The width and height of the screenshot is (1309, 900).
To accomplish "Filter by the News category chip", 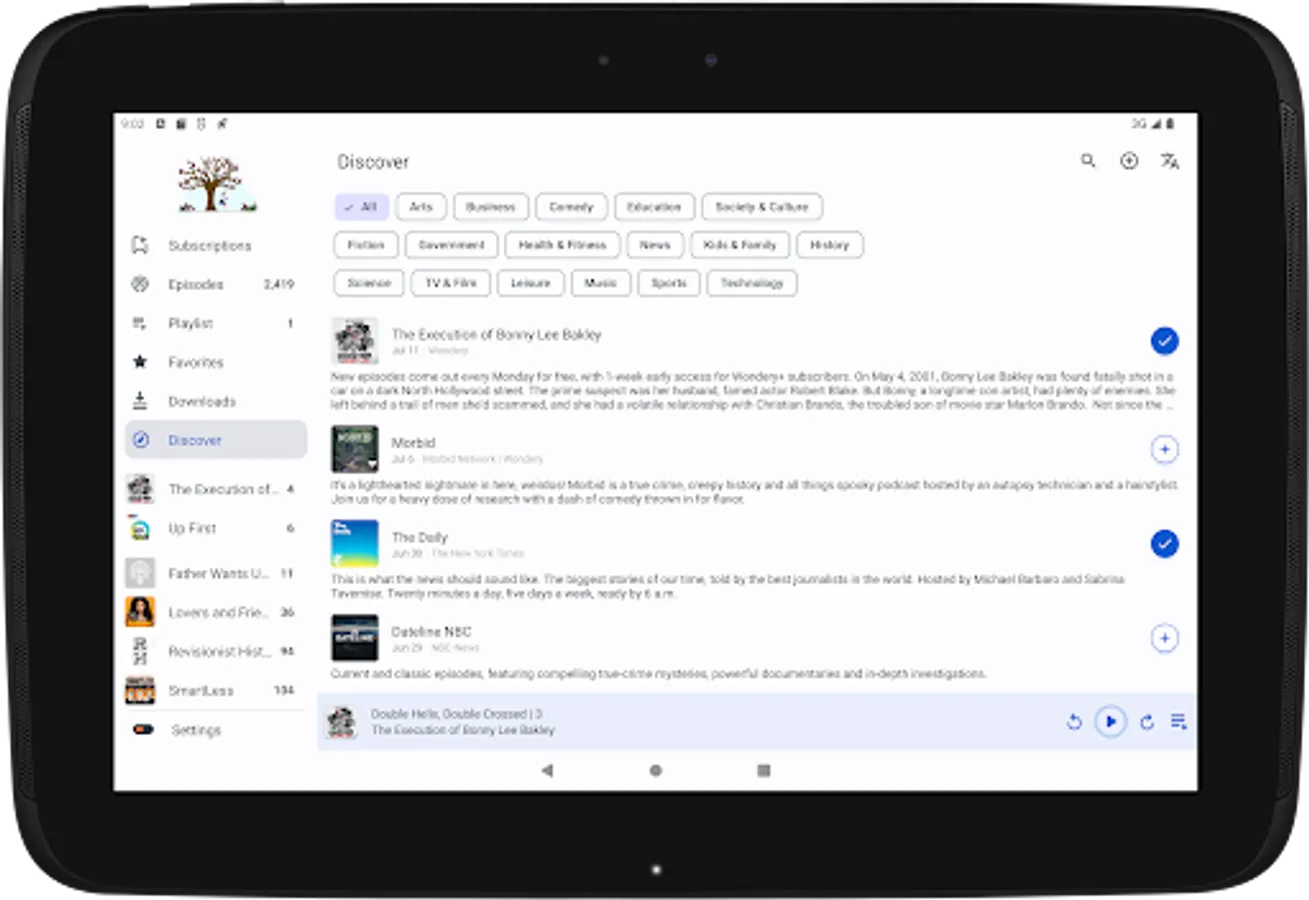I will click(656, 245).
